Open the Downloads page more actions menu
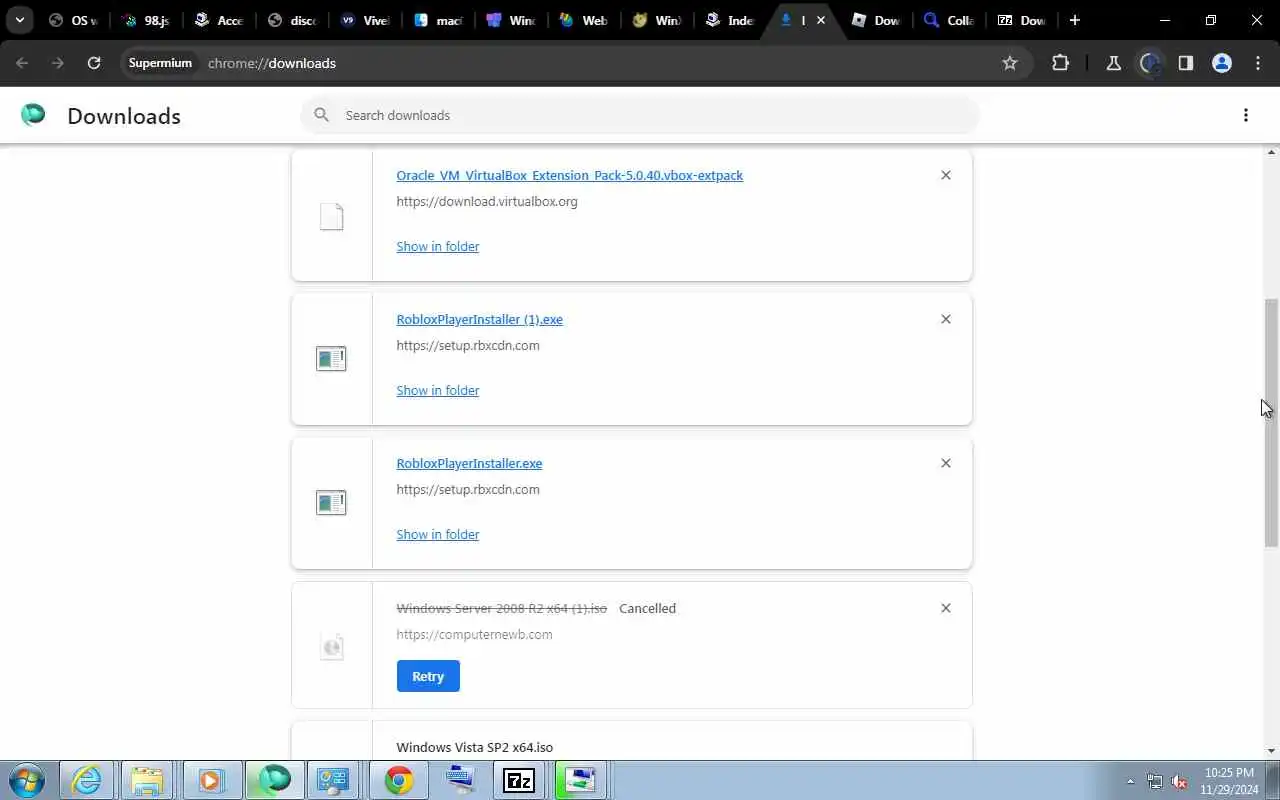Screen dimensions: 1280x800 1245,115
